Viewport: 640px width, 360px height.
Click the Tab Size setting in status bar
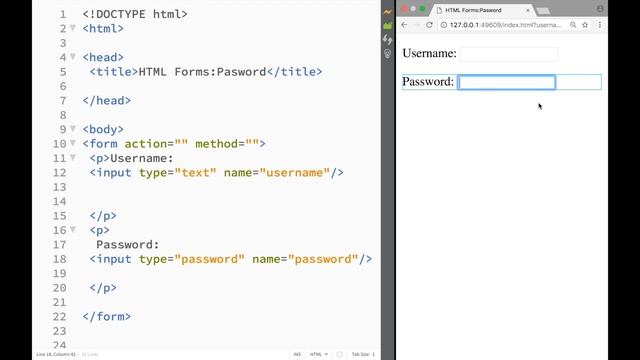pyautogui.click(x=363, y=354)
